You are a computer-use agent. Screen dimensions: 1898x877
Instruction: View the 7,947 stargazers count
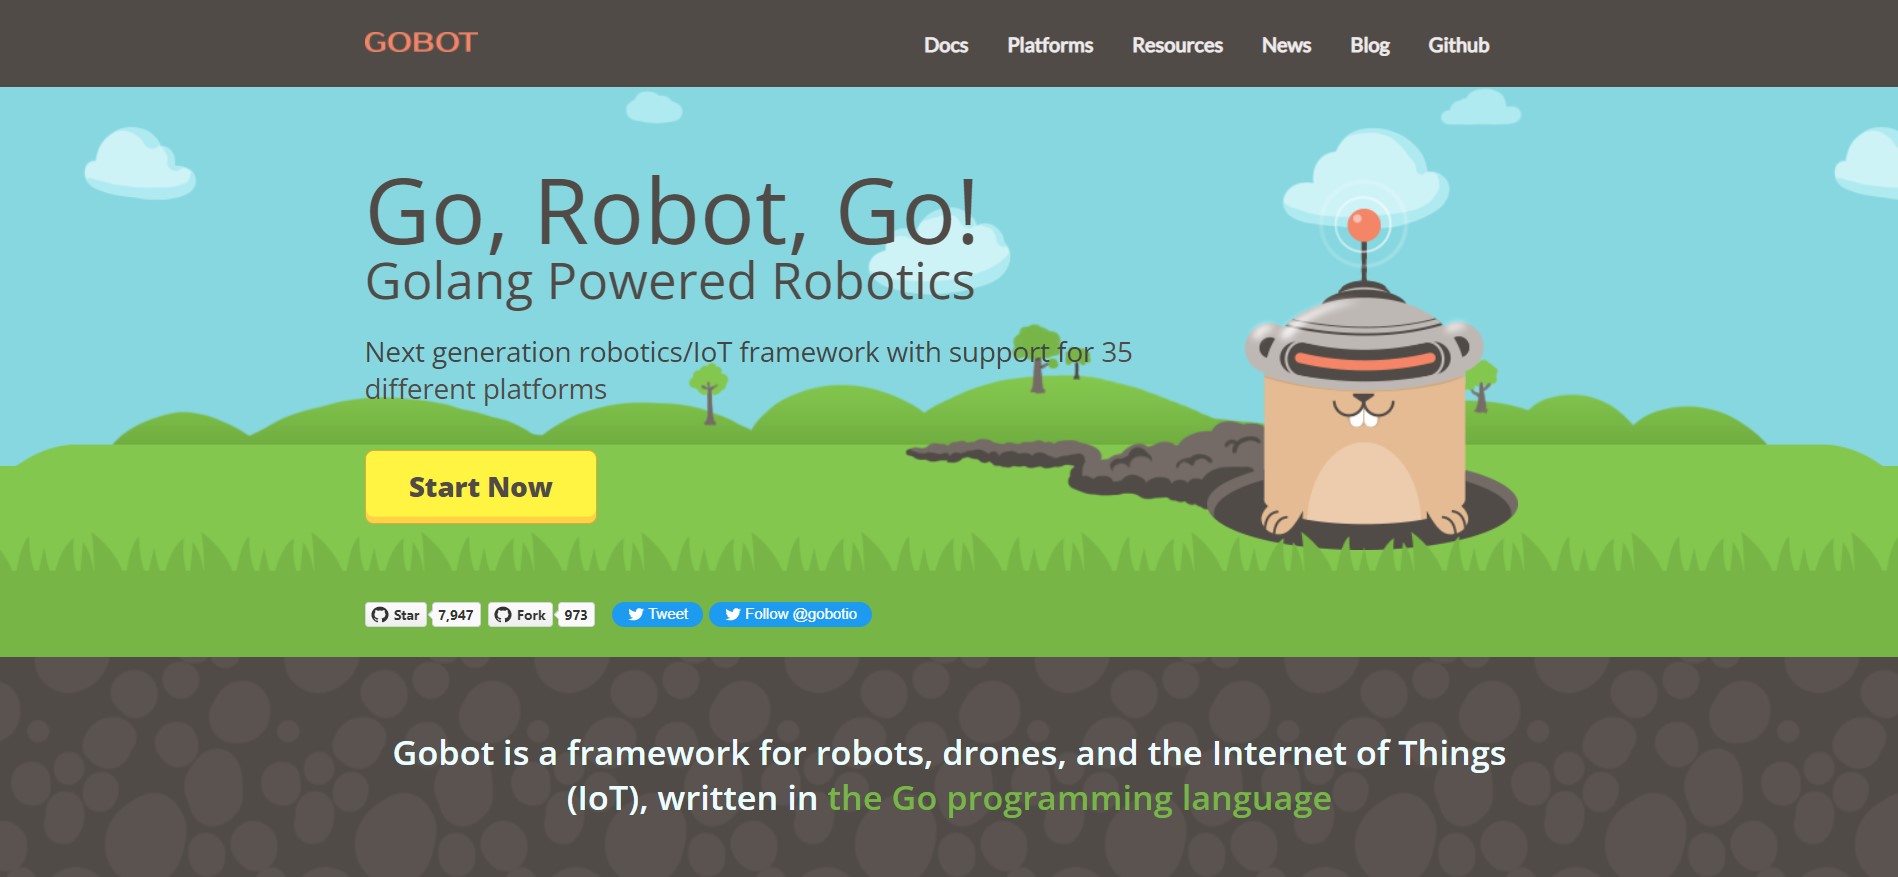(x=456, y=615)
